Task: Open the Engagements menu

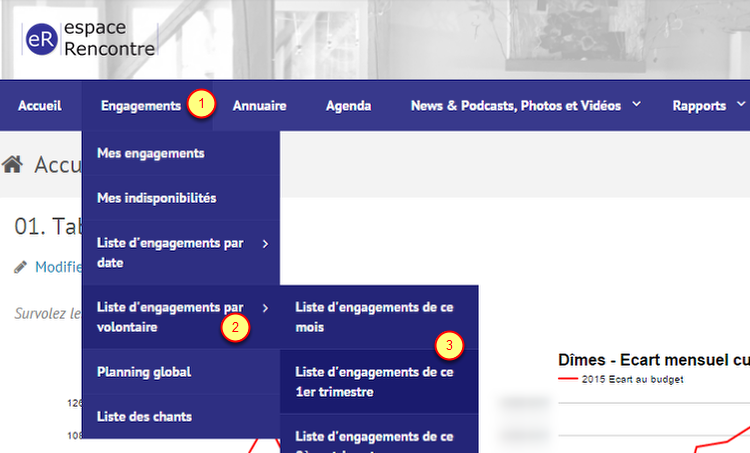Action: pyautogui.click(x=141, y=106)
